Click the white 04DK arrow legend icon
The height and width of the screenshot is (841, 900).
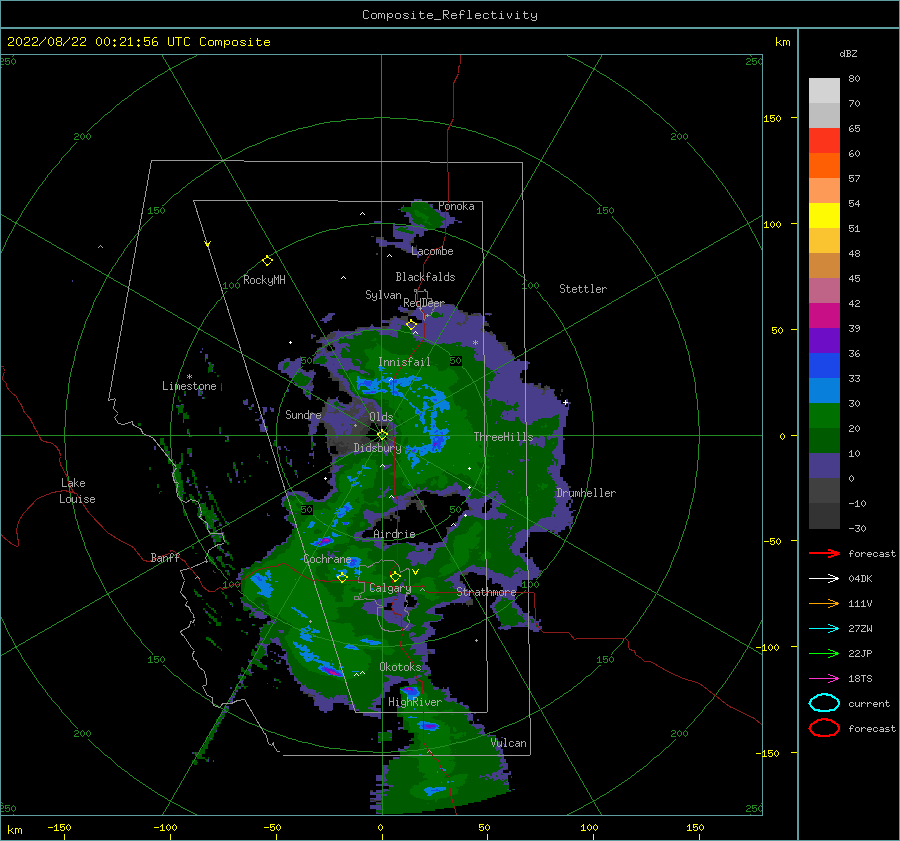(x=824, y=579)
